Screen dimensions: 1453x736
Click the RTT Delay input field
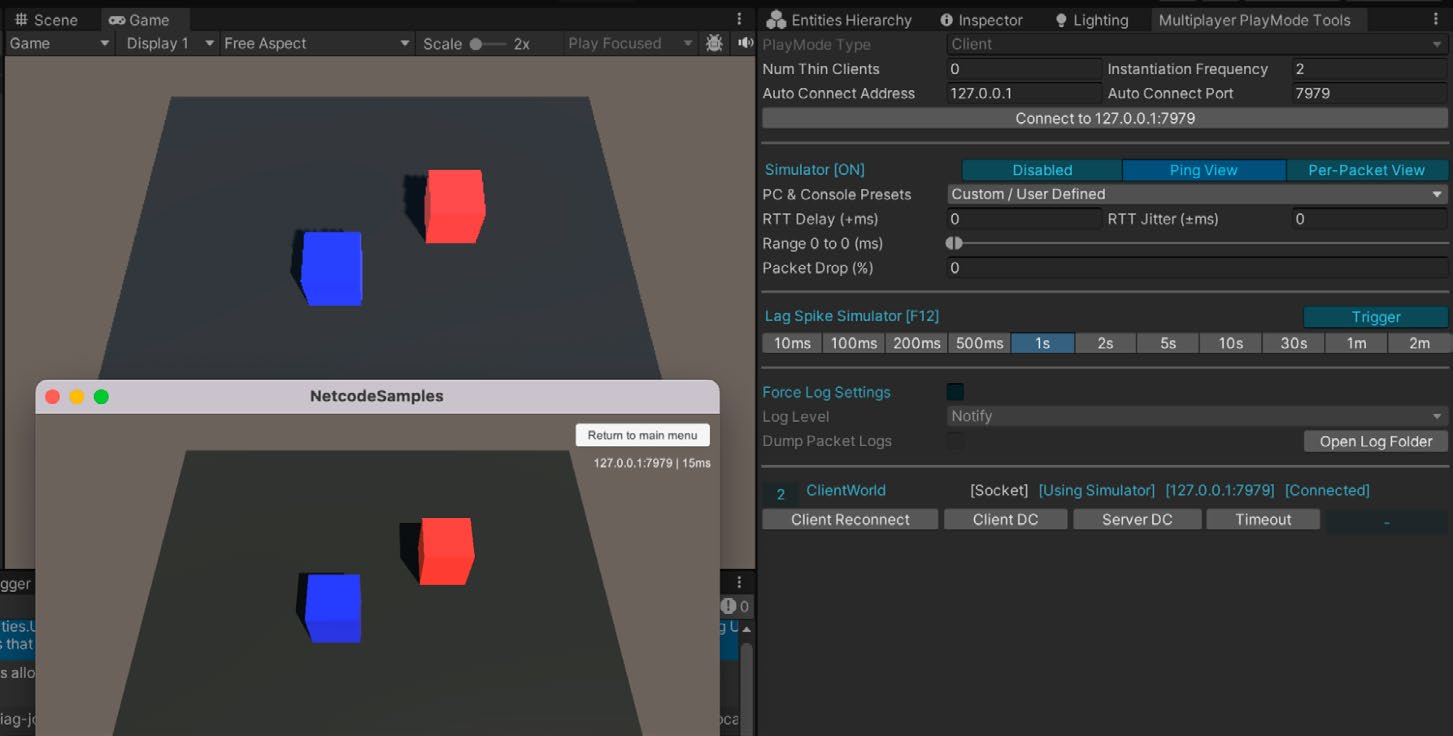tap(1024, 219)
